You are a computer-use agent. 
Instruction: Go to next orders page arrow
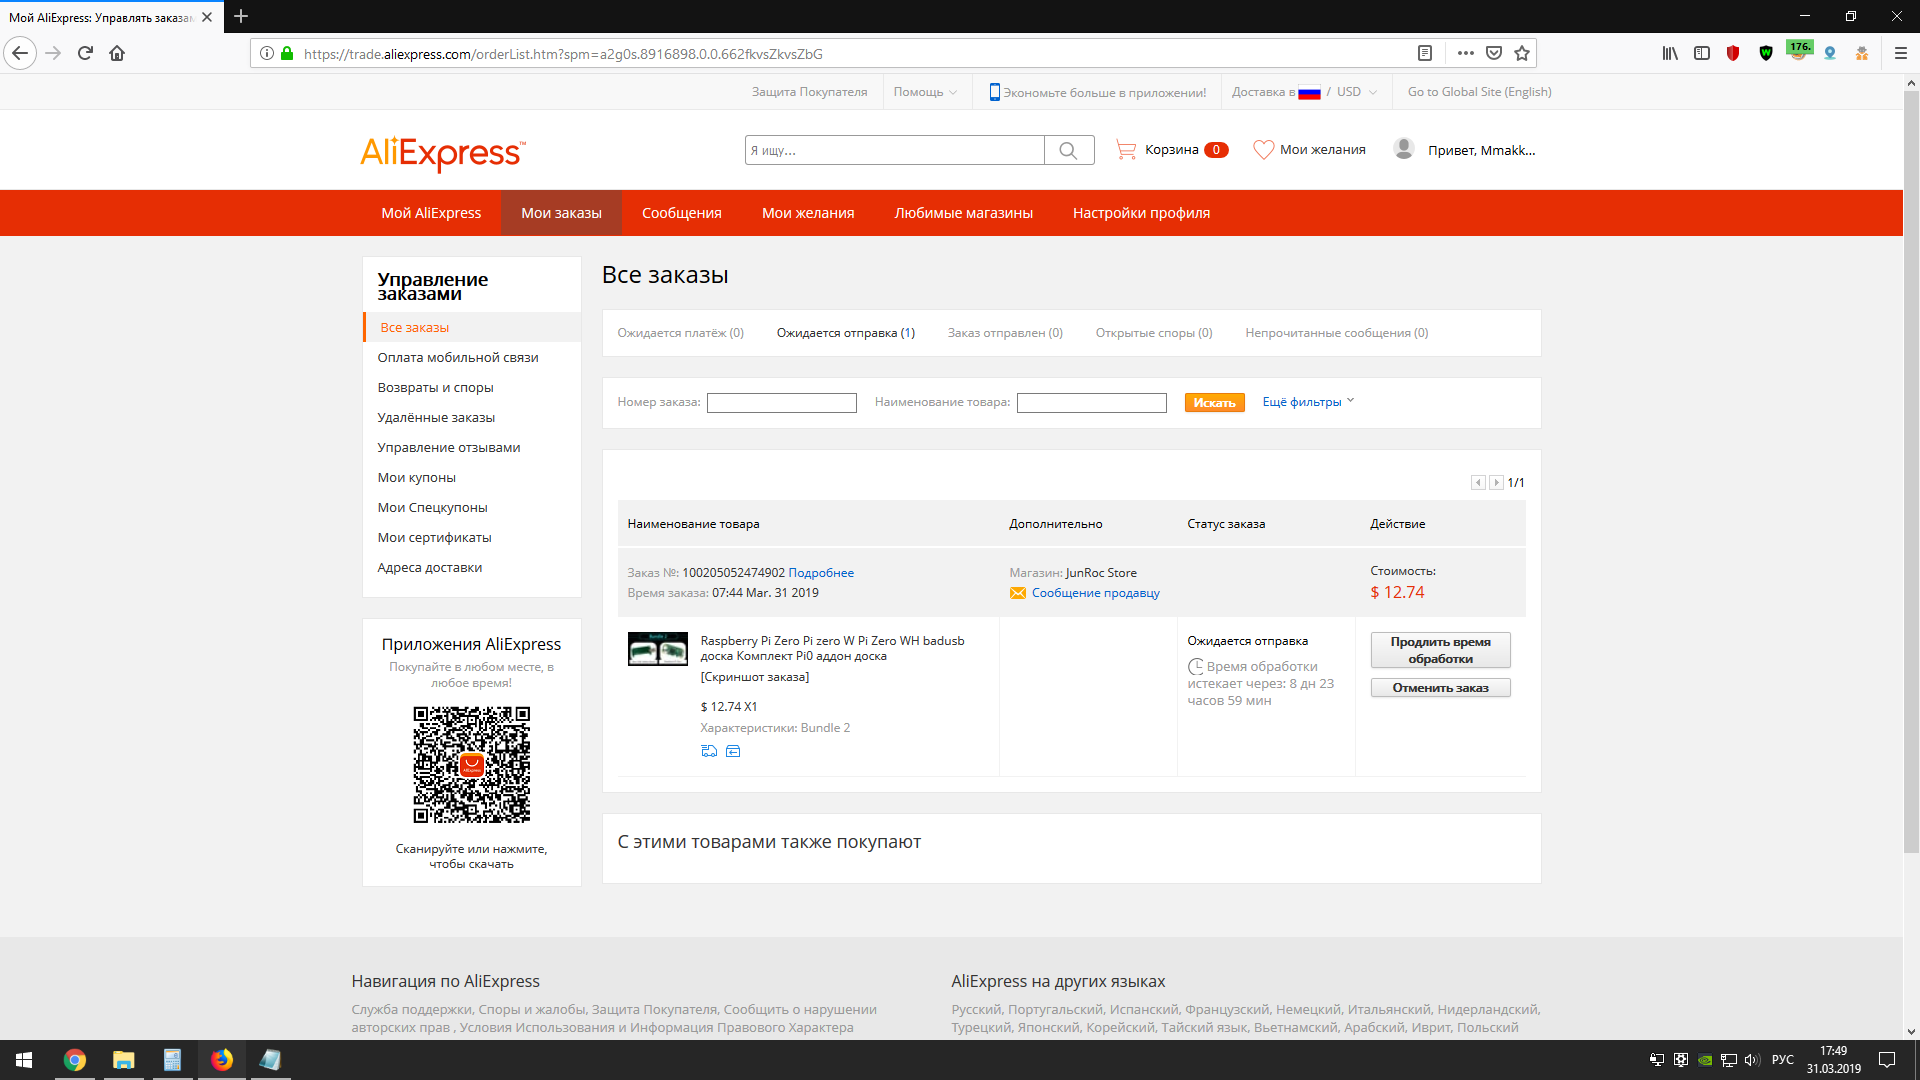pos(1496,482)
